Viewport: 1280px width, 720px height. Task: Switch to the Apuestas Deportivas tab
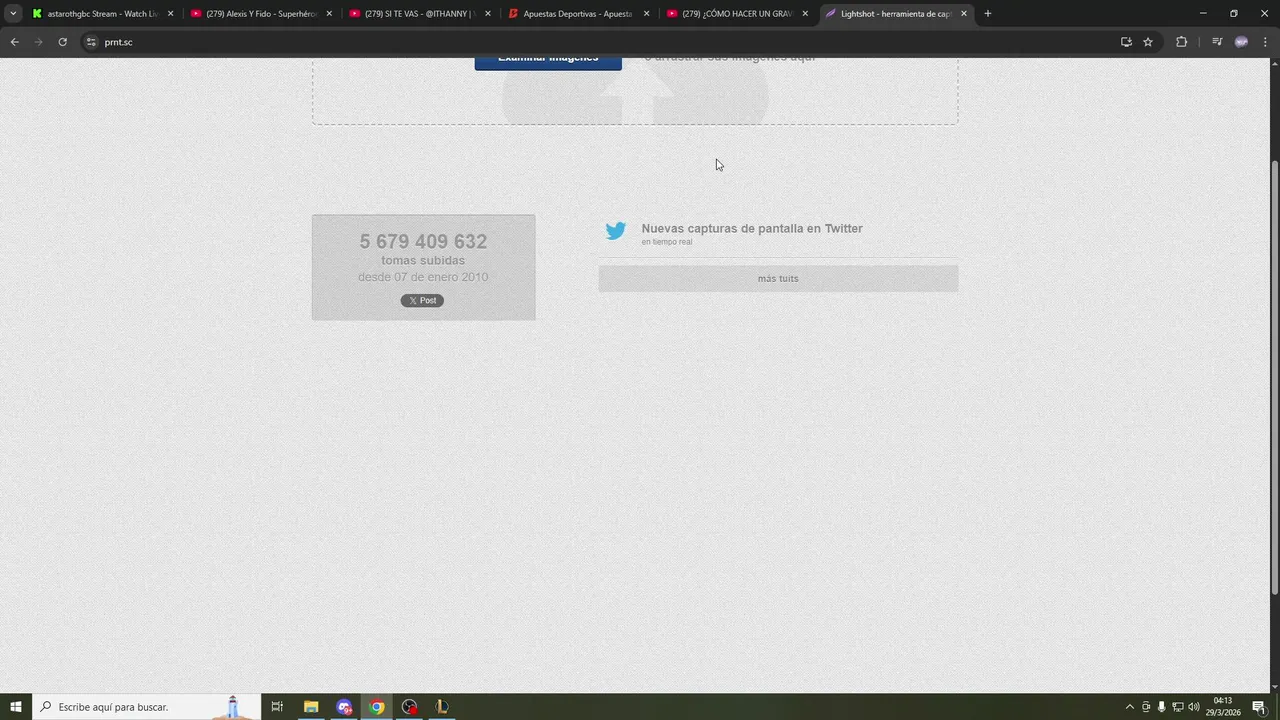point(580,14)
